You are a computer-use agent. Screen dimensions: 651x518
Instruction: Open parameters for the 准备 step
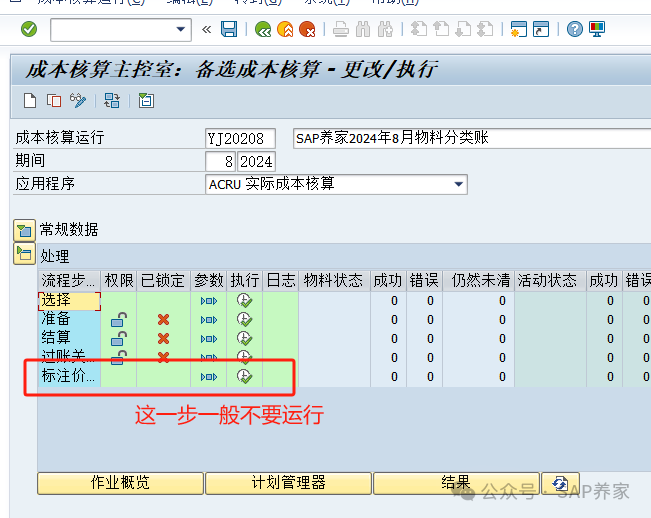click(x=209, y=320)
